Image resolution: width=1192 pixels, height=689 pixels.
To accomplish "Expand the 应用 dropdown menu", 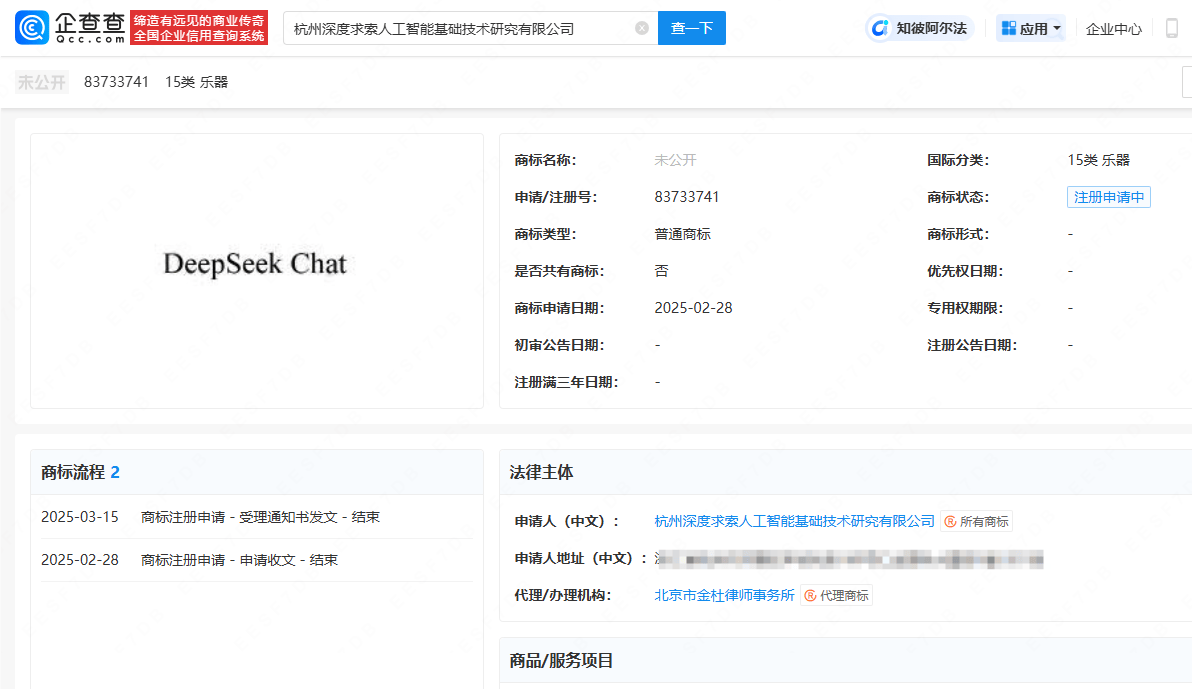I will [1057, 28].
